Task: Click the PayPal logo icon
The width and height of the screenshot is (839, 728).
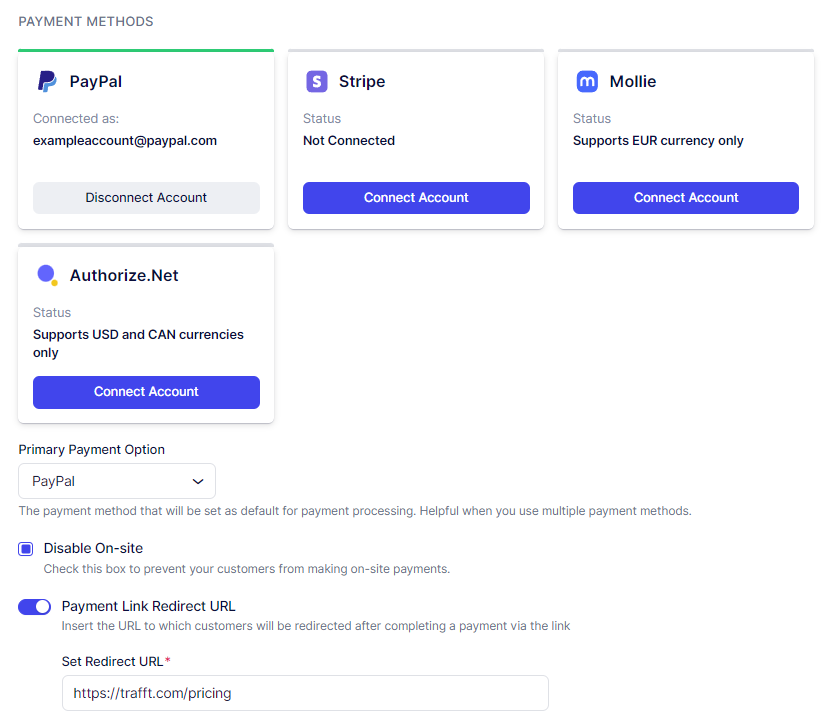Action: [x=47, y=82]
